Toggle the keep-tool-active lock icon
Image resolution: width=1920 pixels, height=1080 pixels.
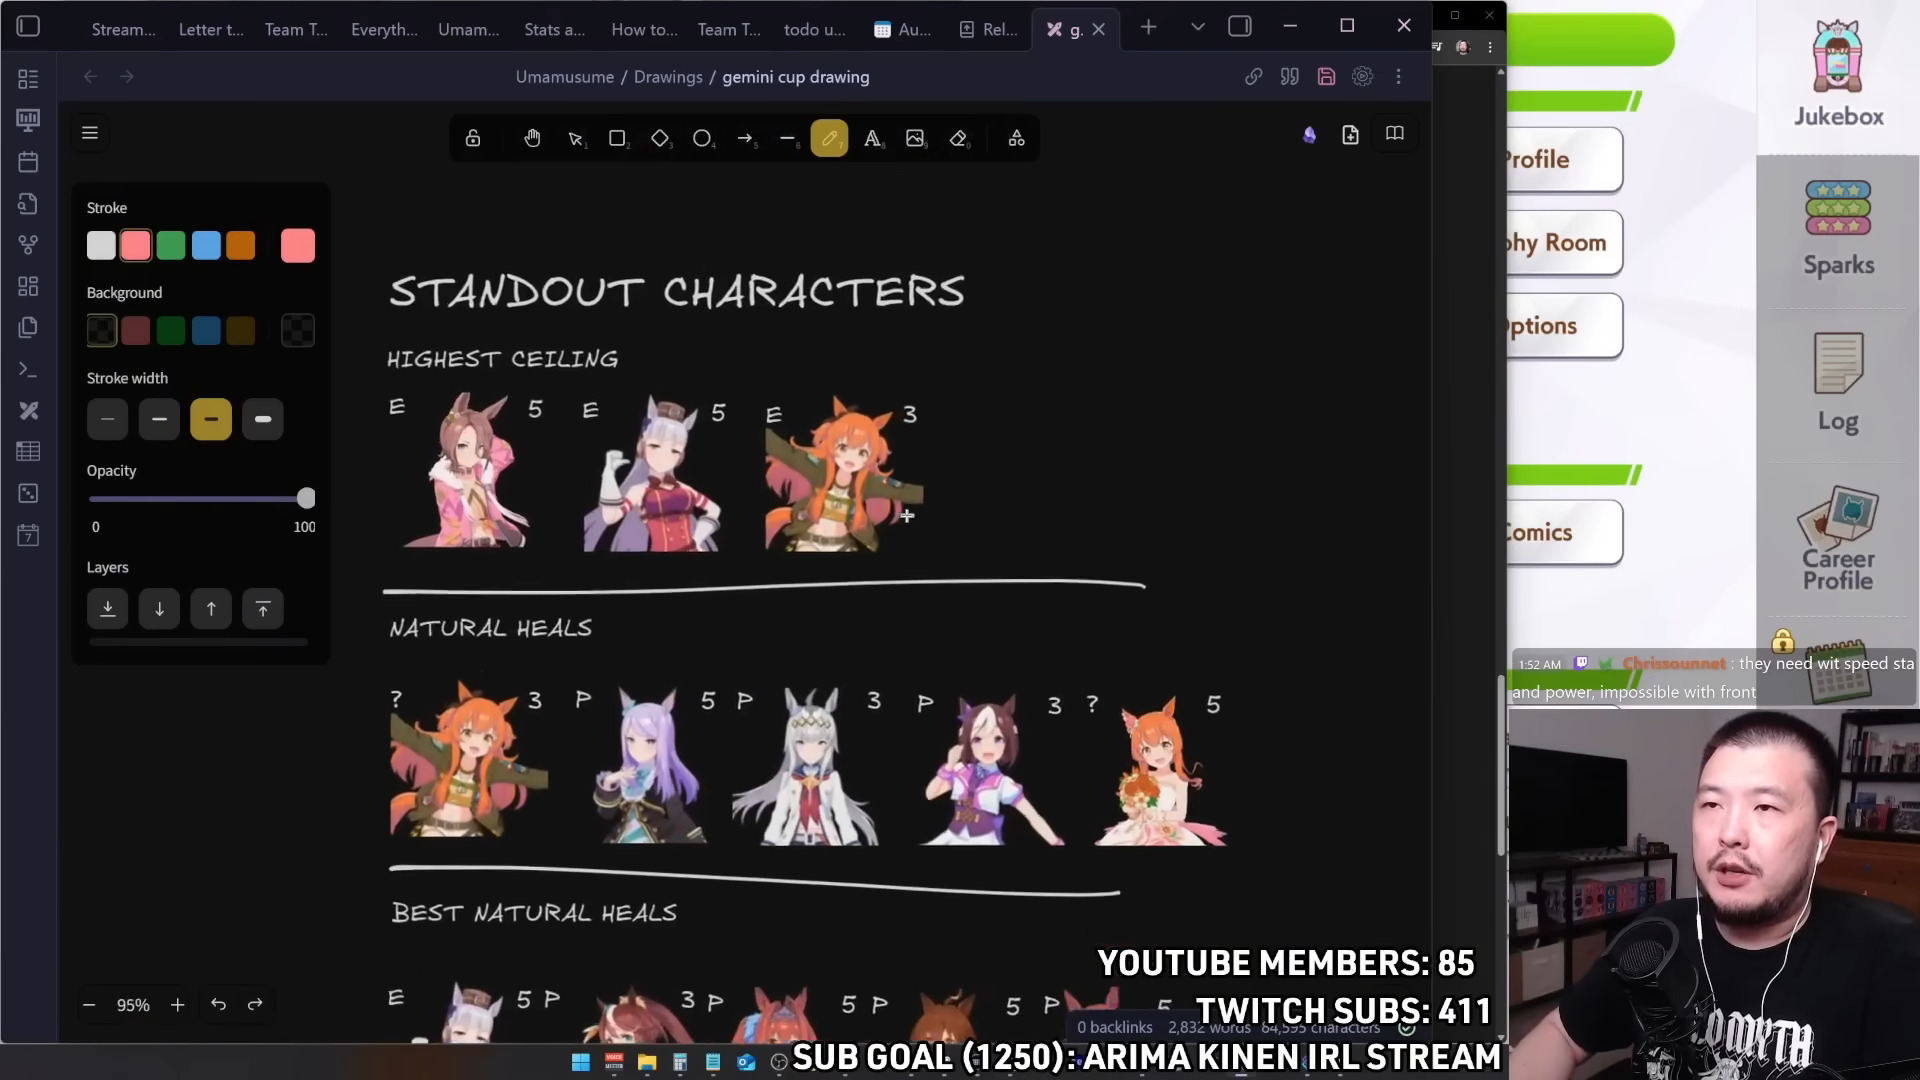pyautogui.click(x=473, y=139)
